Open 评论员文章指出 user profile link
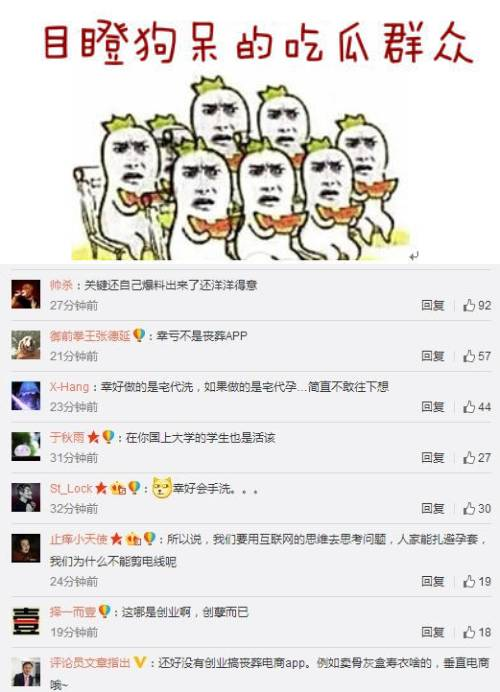The height and width of the screenshot is (692, 500). 90,663
